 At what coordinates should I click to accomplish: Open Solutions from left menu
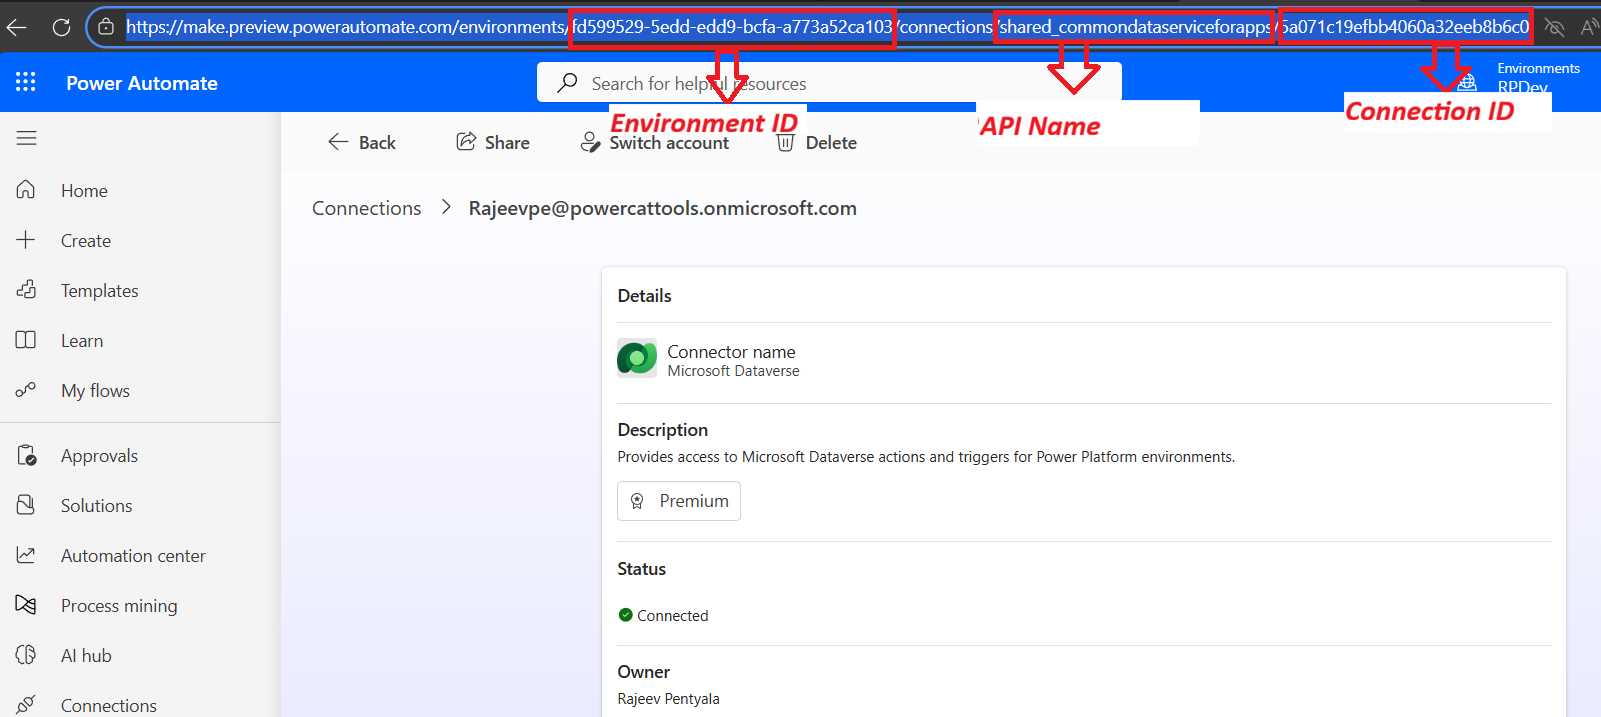[96, 506]
